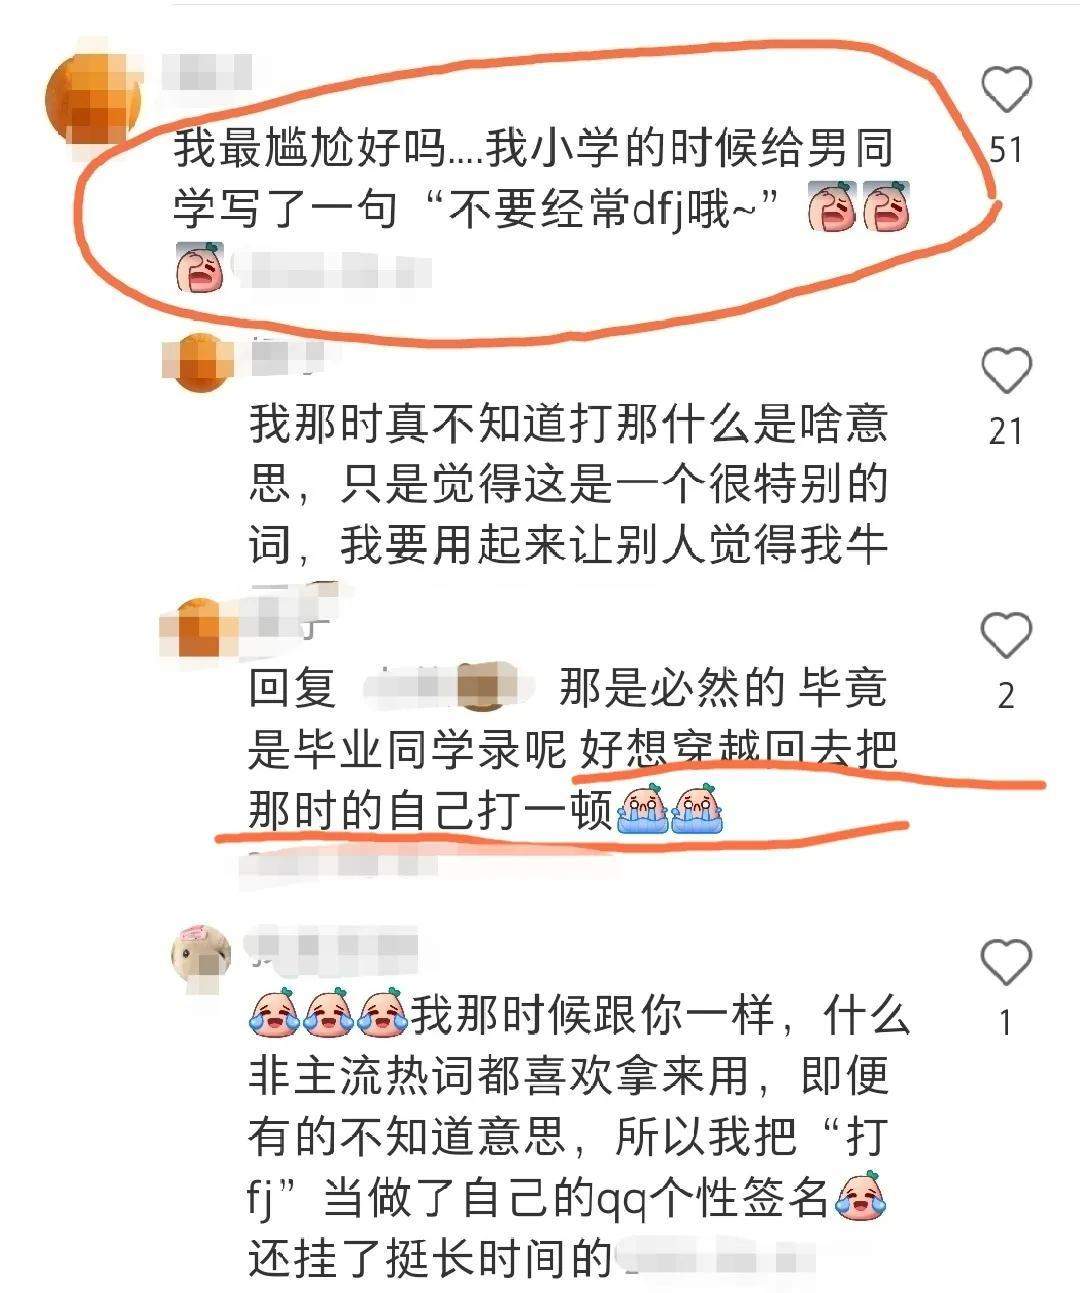Tap the 51 like count
Viewport: 1080px width, 1293px height.
[x=1006, y=150]
